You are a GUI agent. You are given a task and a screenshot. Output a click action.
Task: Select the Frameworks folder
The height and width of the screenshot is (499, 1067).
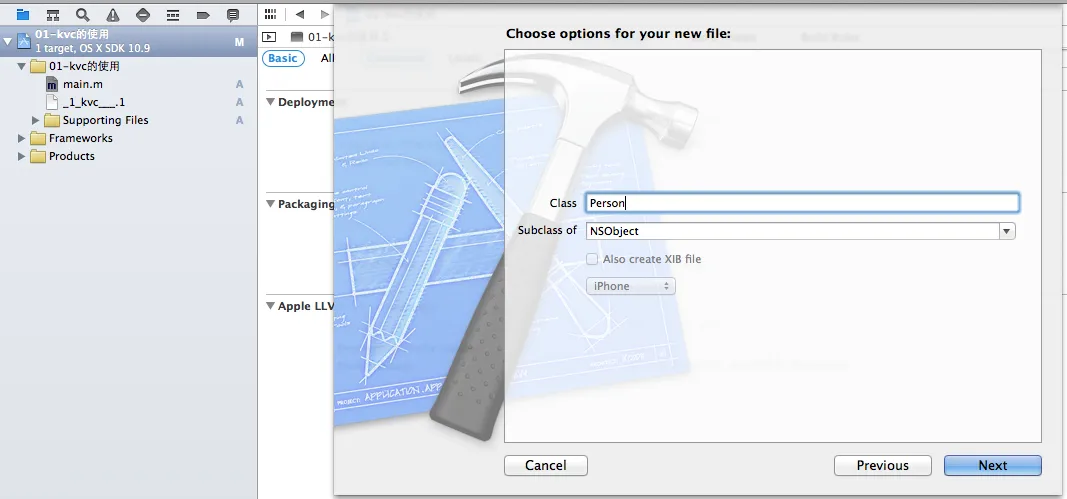pos(81,138)
